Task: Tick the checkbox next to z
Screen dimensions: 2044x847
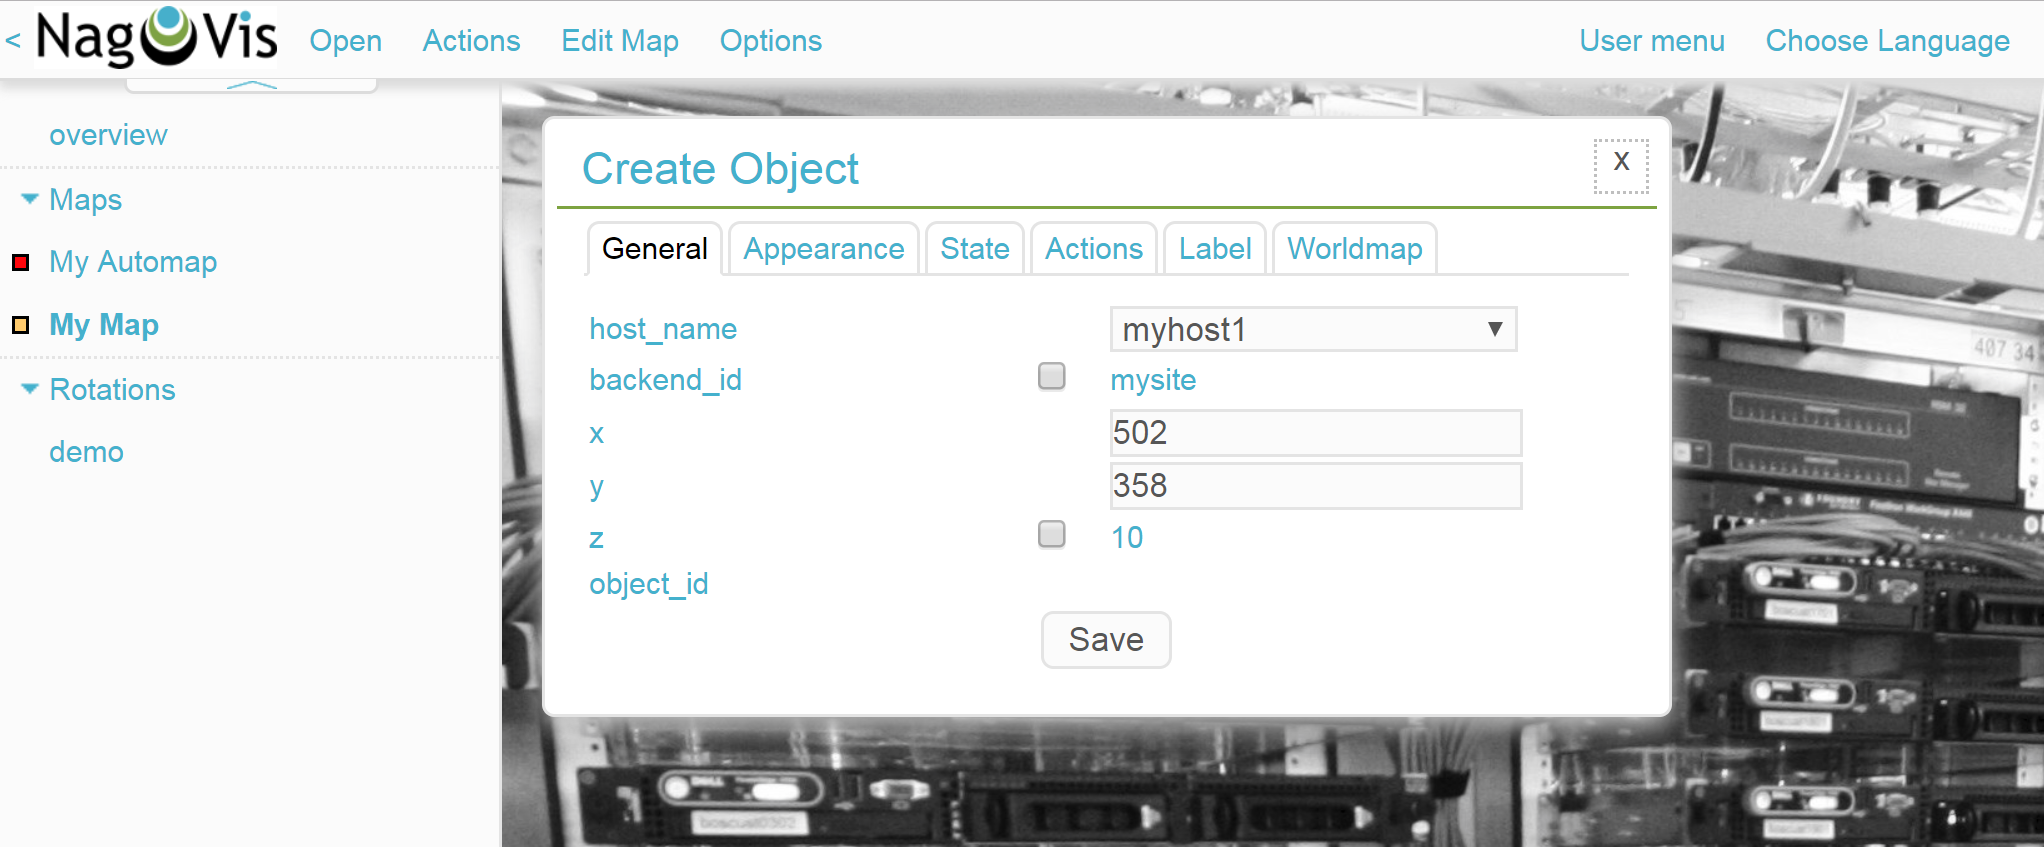Action: pos(1050,535)
